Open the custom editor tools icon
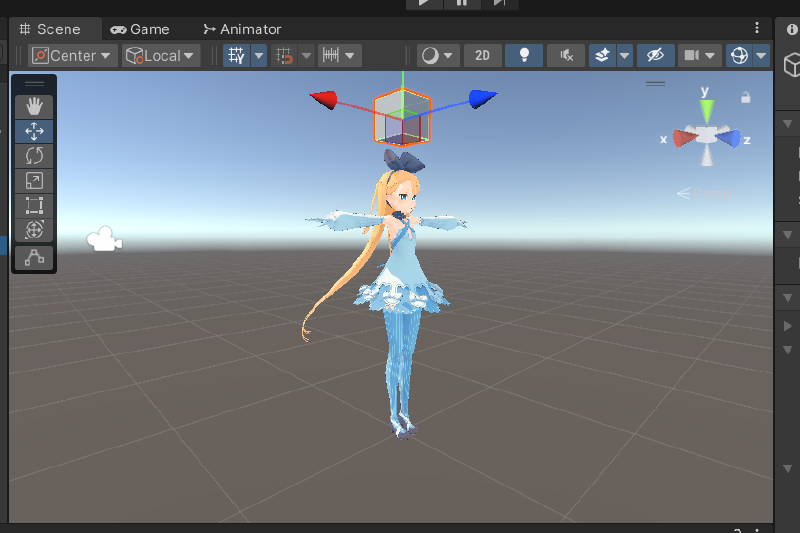Viewport: 800px width, 533px height. point(34,257)
